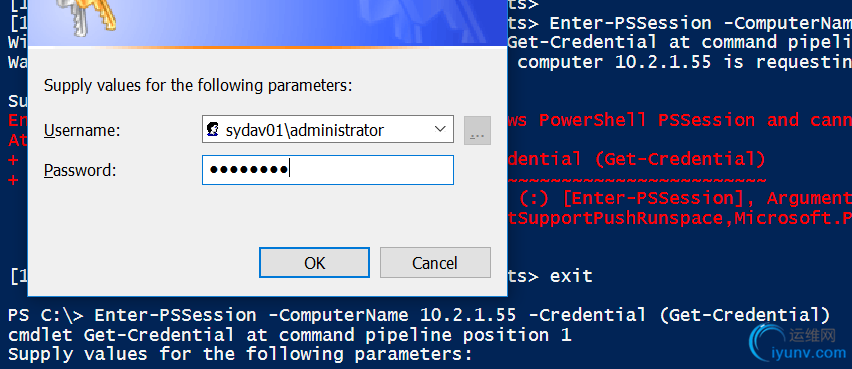Open the browse (...) button next to Username
852x369 pixels.
477,130
